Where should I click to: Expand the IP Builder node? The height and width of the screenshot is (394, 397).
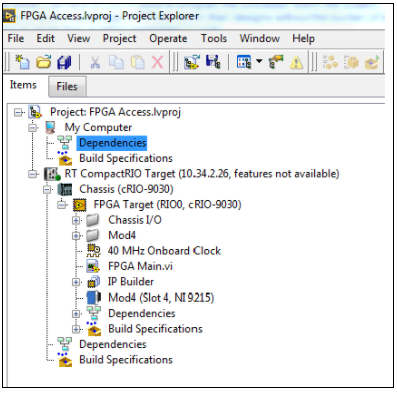click(76, 282)
